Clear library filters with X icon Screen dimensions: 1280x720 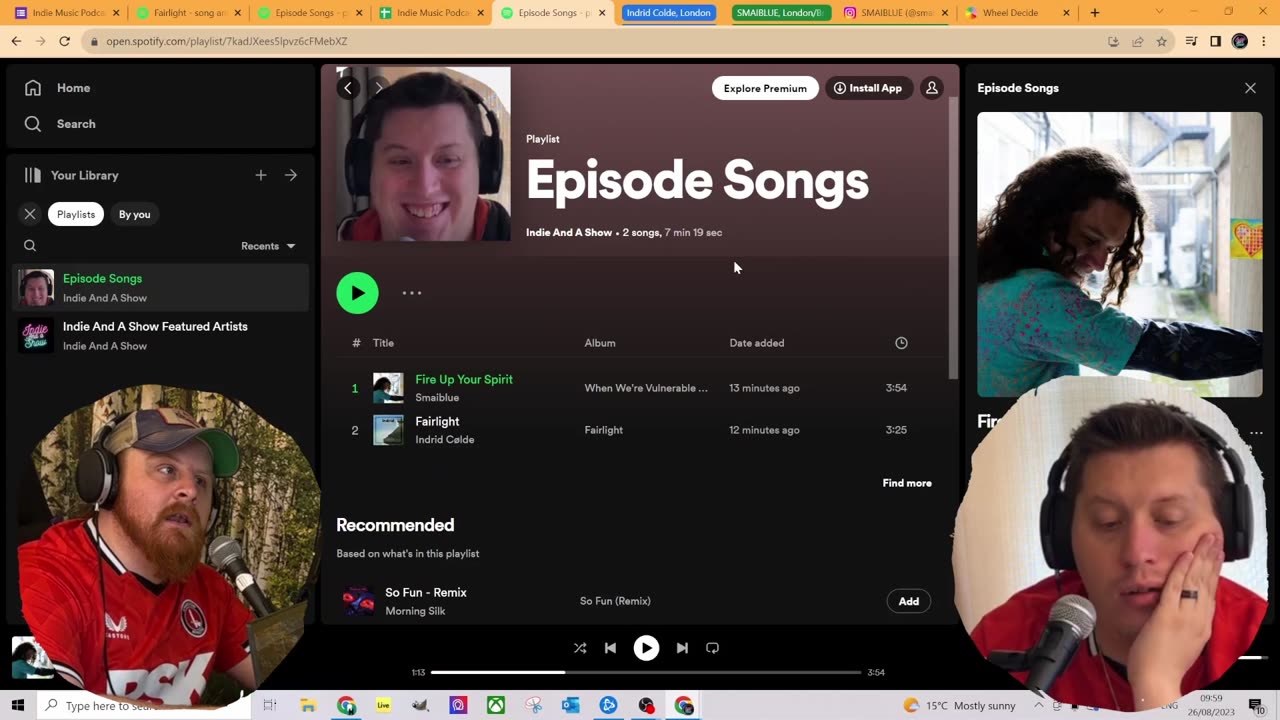tap(30, 214)
